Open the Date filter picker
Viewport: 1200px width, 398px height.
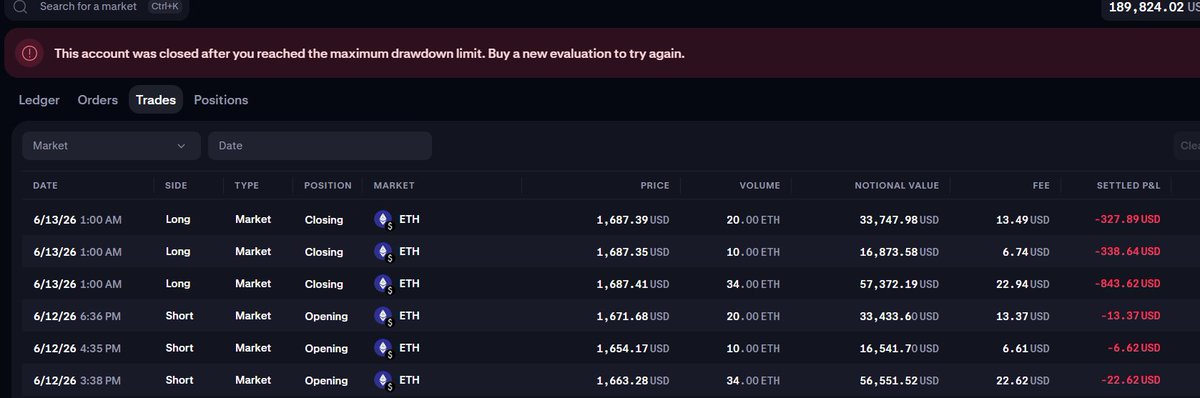point(320,146)
